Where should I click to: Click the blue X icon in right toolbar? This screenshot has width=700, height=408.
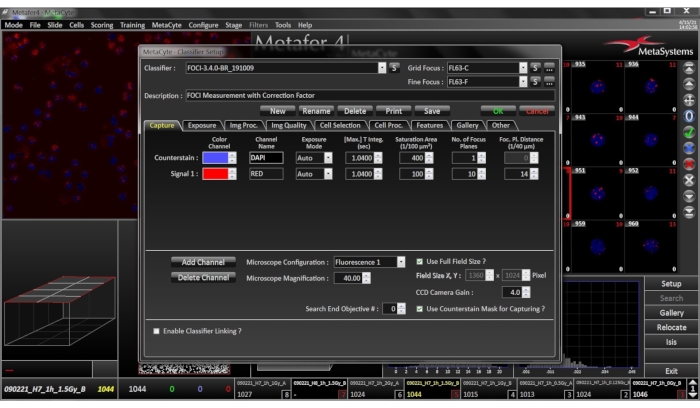point(688,148)
